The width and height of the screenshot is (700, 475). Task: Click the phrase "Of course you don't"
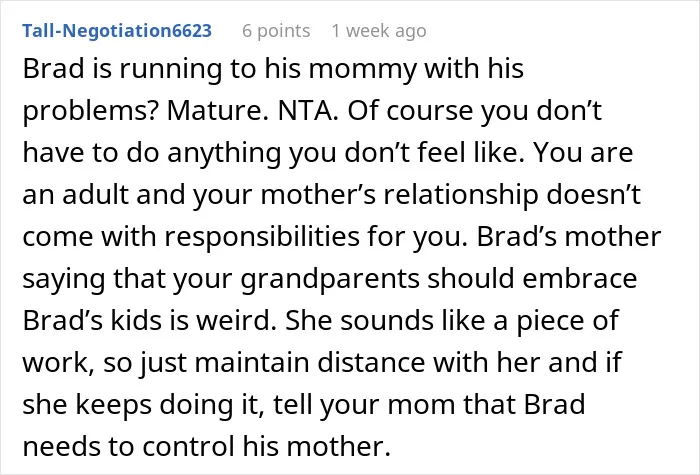(x=475, y=111)
